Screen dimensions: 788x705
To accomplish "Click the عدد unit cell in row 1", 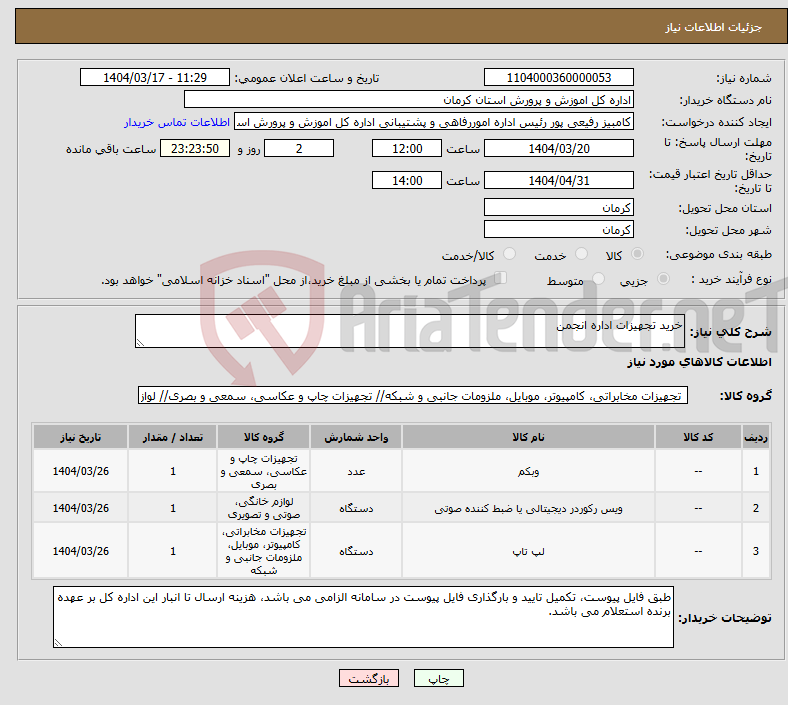I will [x=356, y=471].
